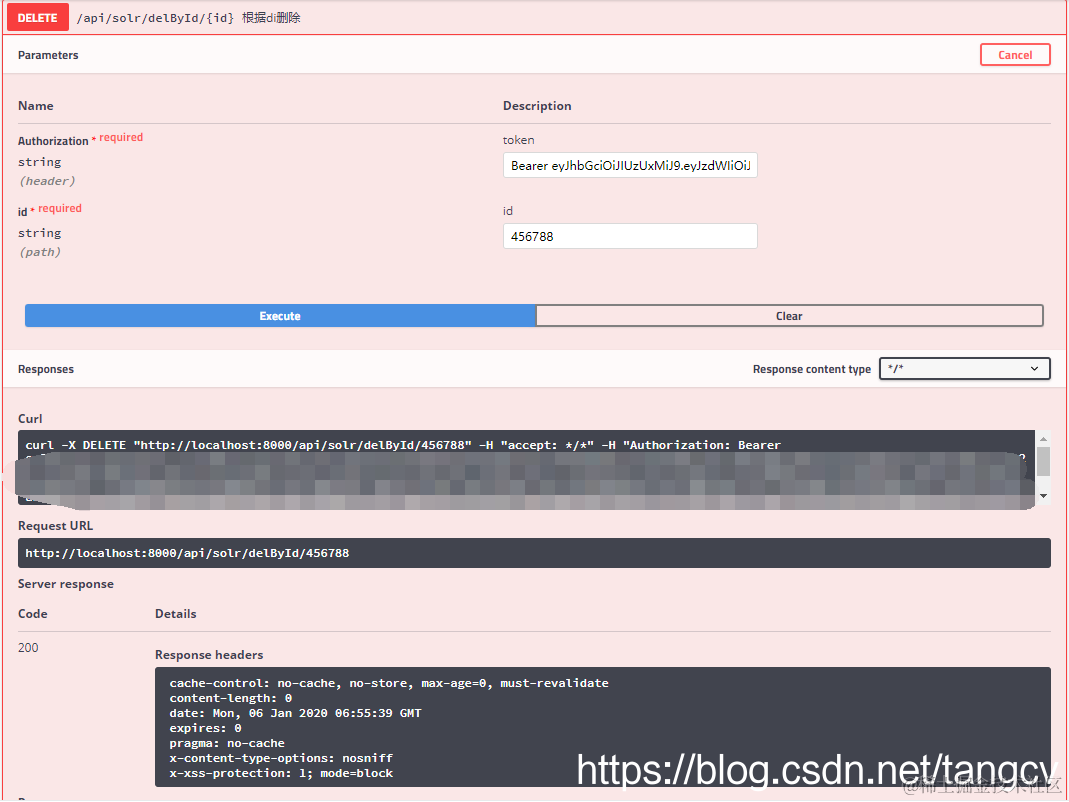Click the x-content-type-options: nosniff line
The width and height of the screenshot is (1069, 802).
(x=281, y=758)
